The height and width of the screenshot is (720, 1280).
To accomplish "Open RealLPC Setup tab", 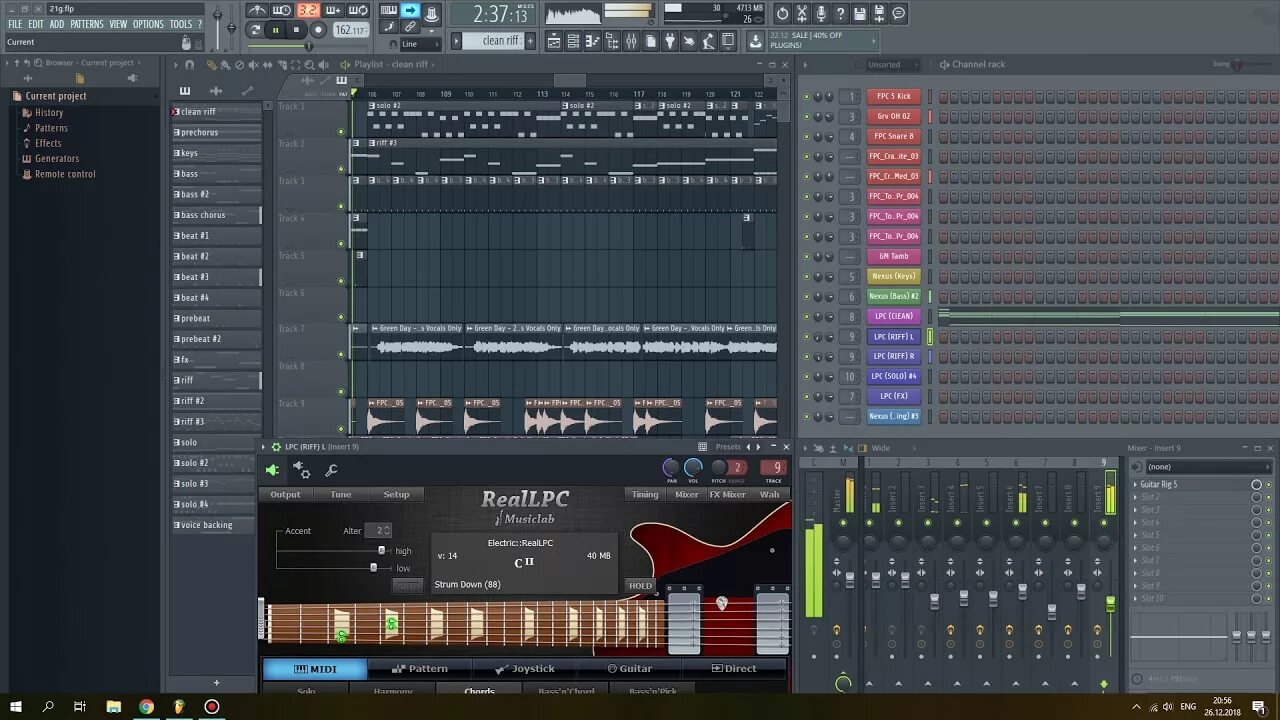I will pyautogui.click(x=397, y=494).
